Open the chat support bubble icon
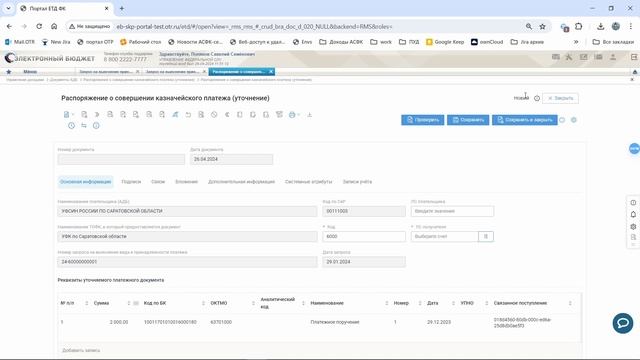The image size is (640, 360). (623, 323)
